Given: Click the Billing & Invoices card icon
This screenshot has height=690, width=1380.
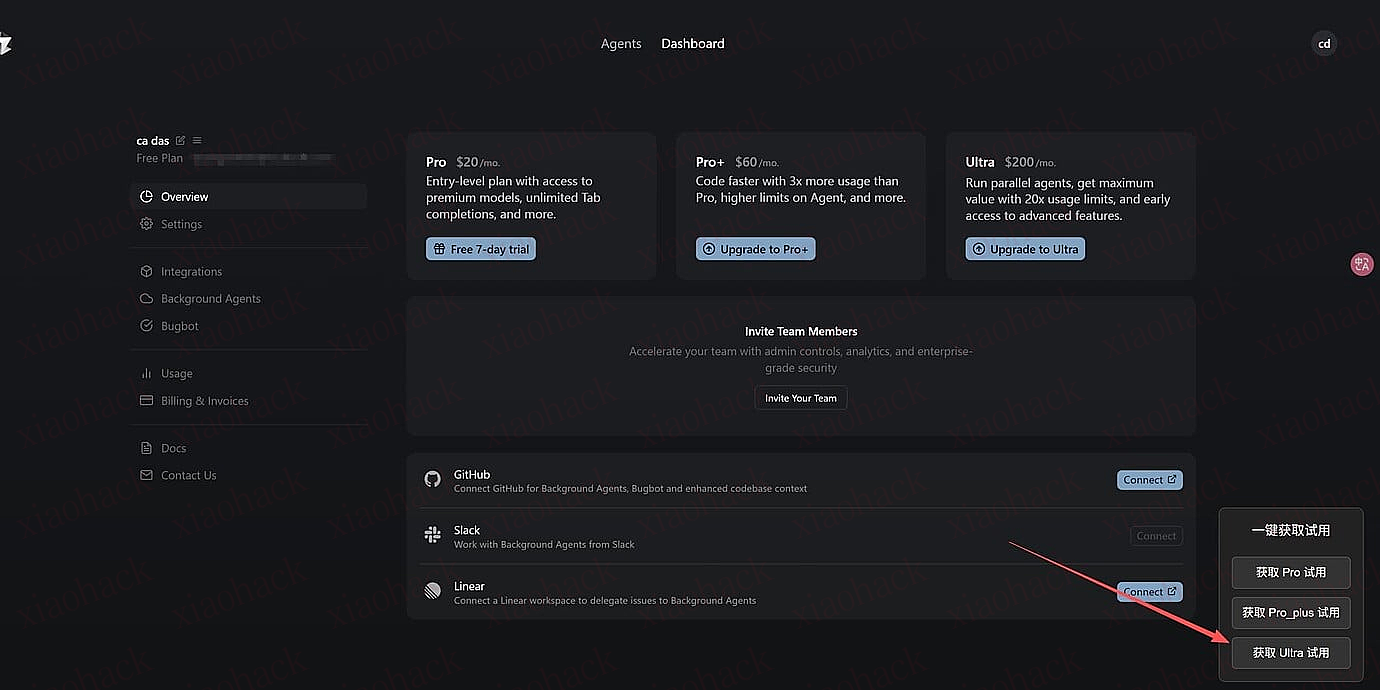Looking at the screenshot, I should [x=147, y=401].
